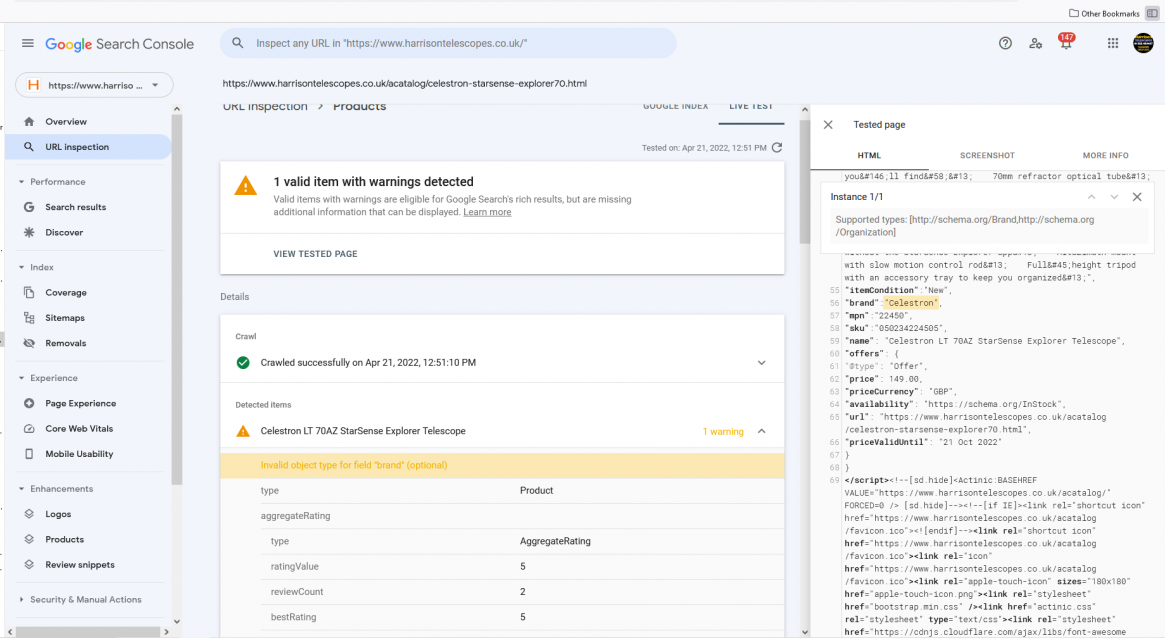Click the Core Web Vitals gauge icon
The width and height of the screenshot is (1165, 638).
29,429
